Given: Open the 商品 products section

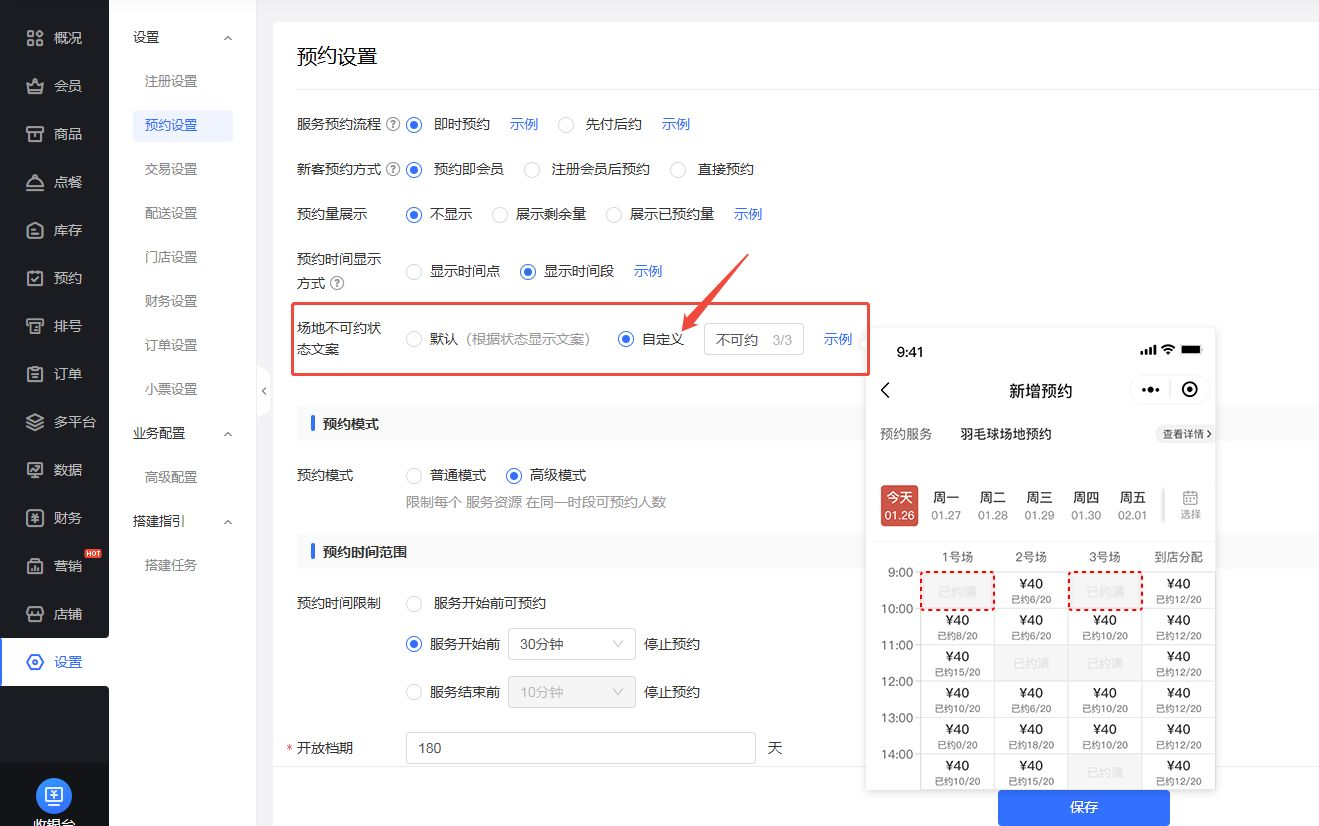Looking at the screenshot, I should [54, 134].
